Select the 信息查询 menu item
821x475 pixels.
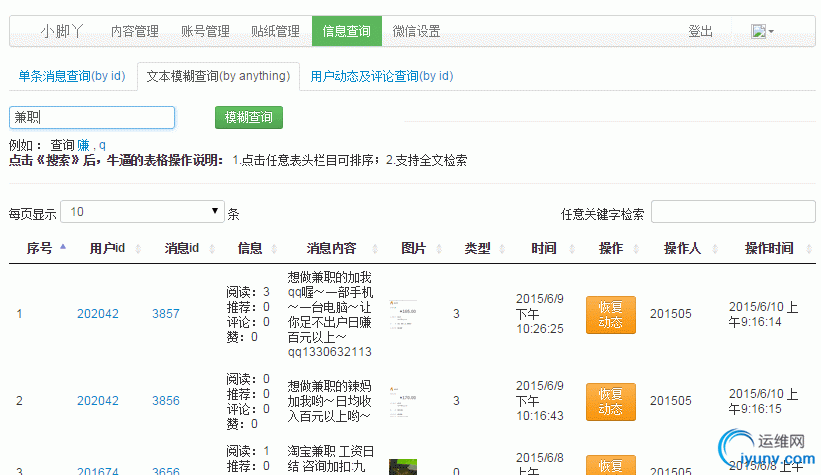click(x=347, y=31)
